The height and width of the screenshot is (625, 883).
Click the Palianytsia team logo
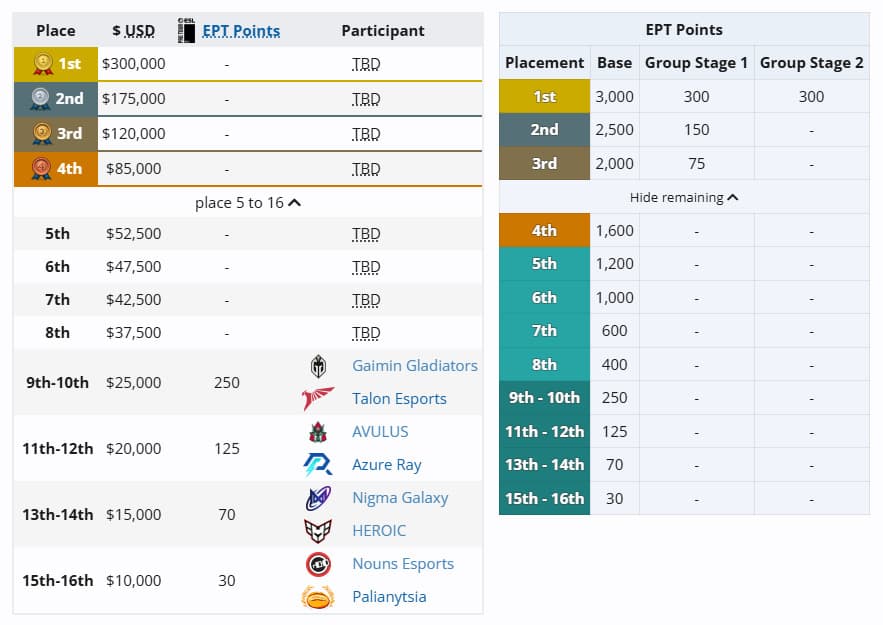(318, 597)
